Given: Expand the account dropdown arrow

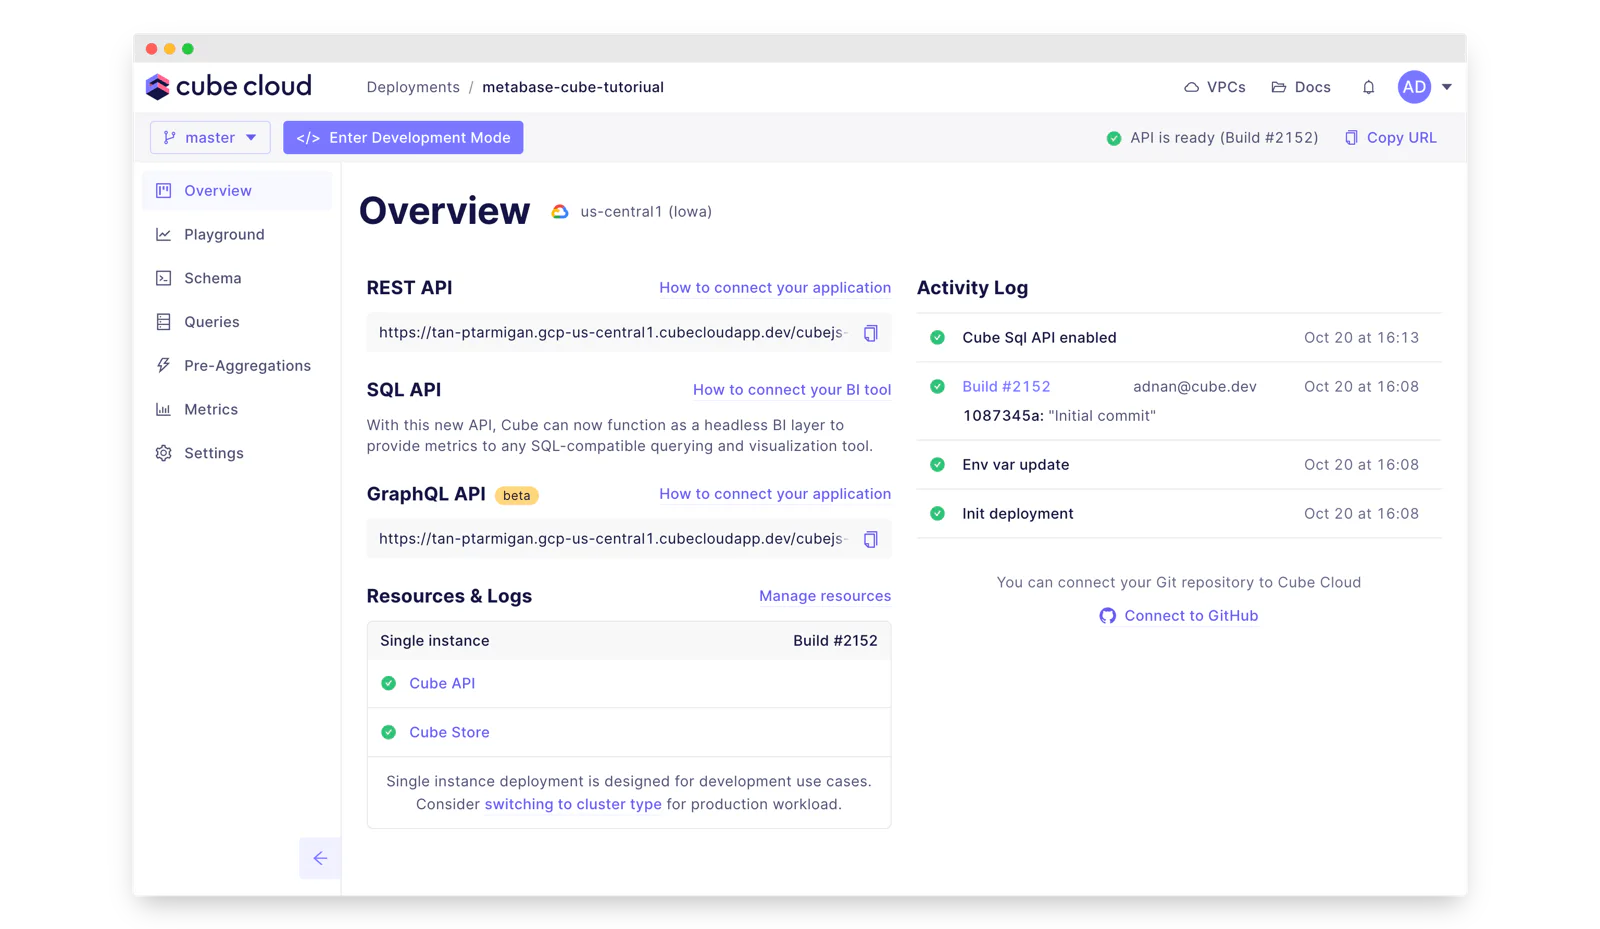Looking at the screenshot, I should [1446, 87].
